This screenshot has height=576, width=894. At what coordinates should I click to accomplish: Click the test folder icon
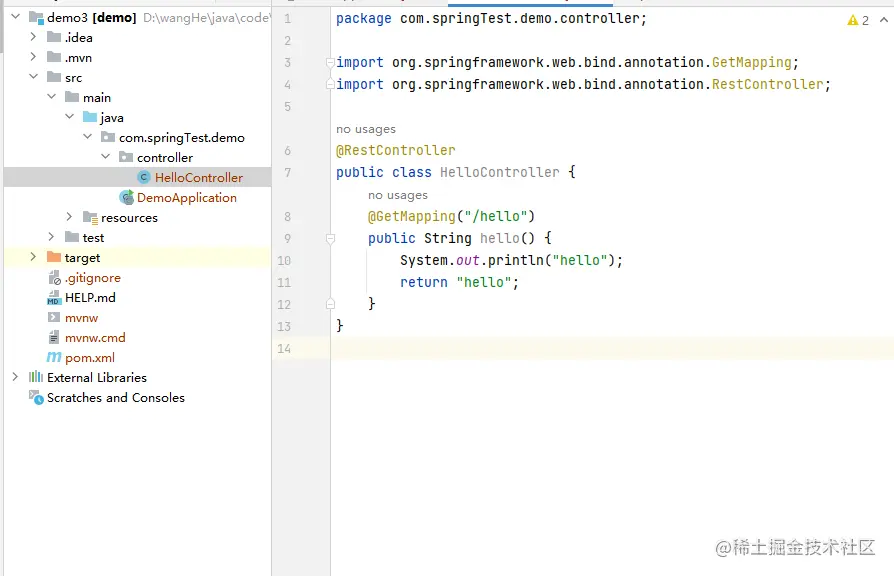[72, 237]
